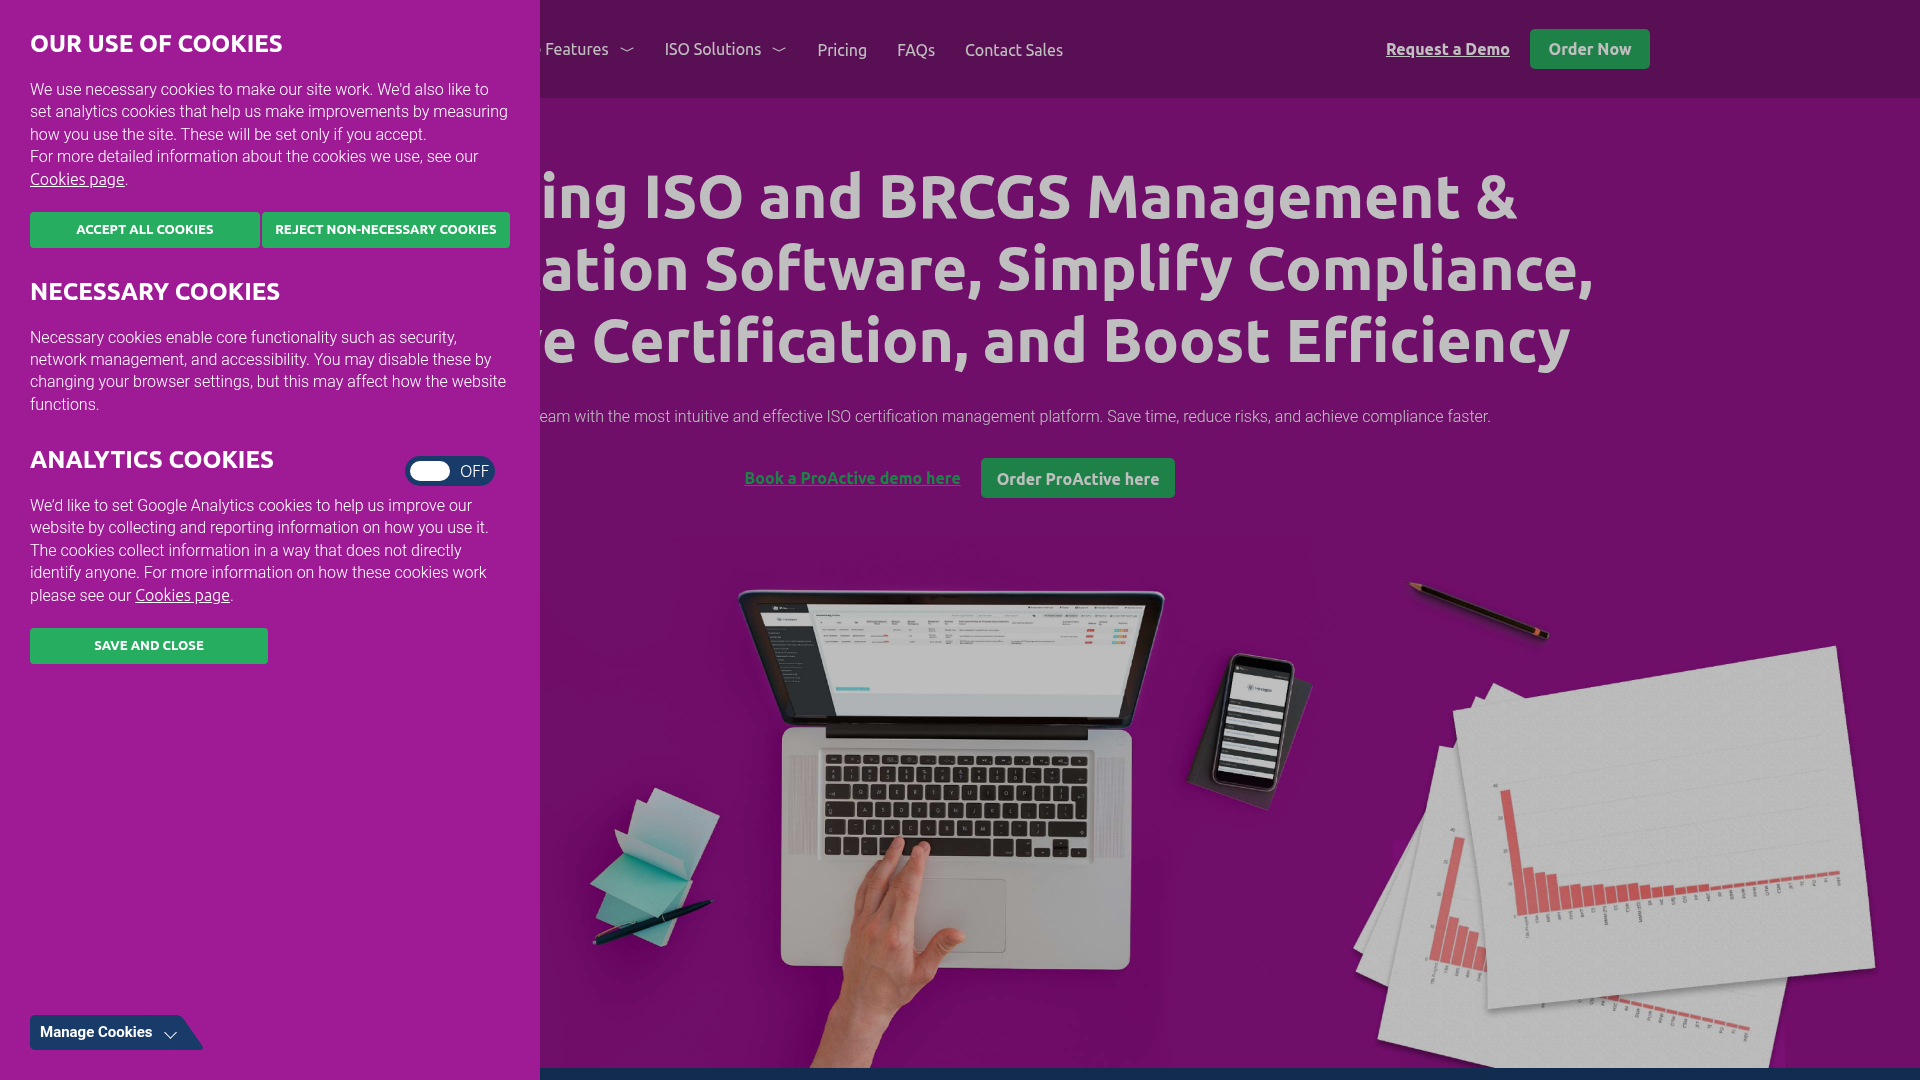Open the Contact Sales page
Screen dimensions: 1920x1080
[x=1013, y=50]
